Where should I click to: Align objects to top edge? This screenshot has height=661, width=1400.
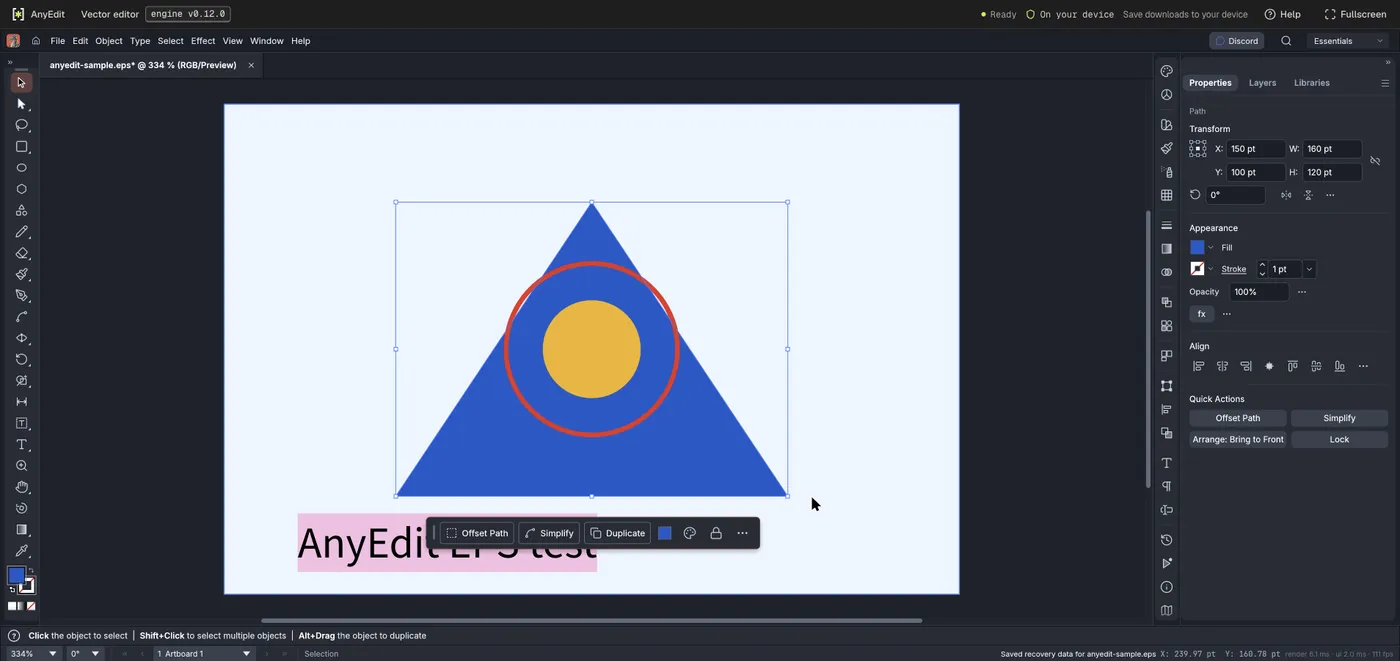pyautogui.click(x=1293, y=366)
